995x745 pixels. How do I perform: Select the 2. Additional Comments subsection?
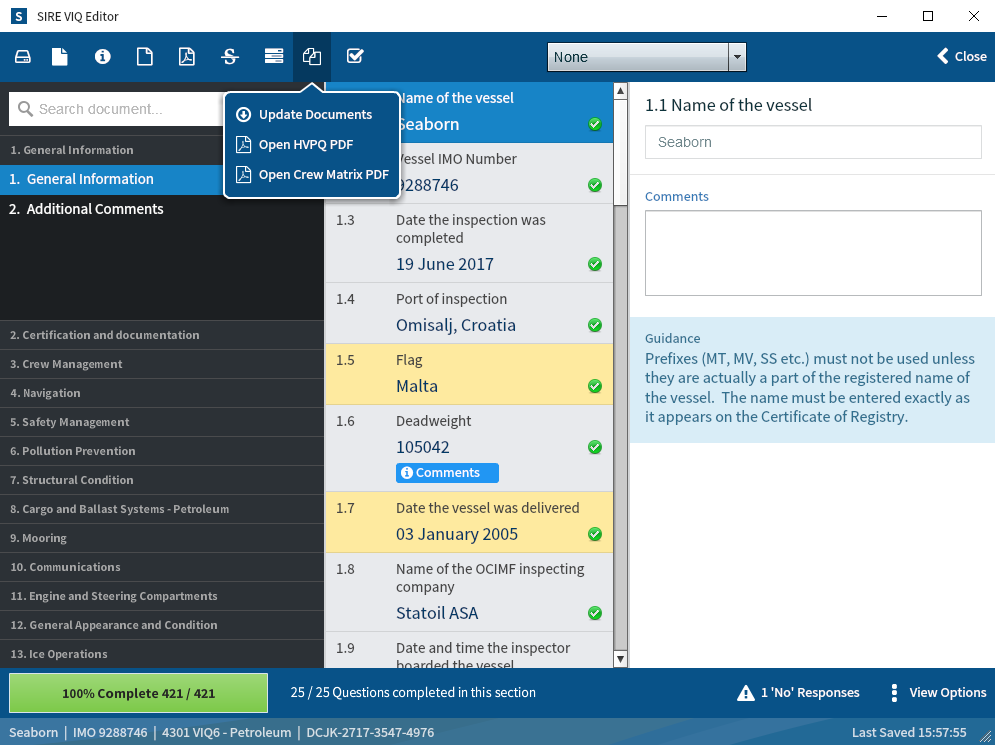(x=162, y=209)
